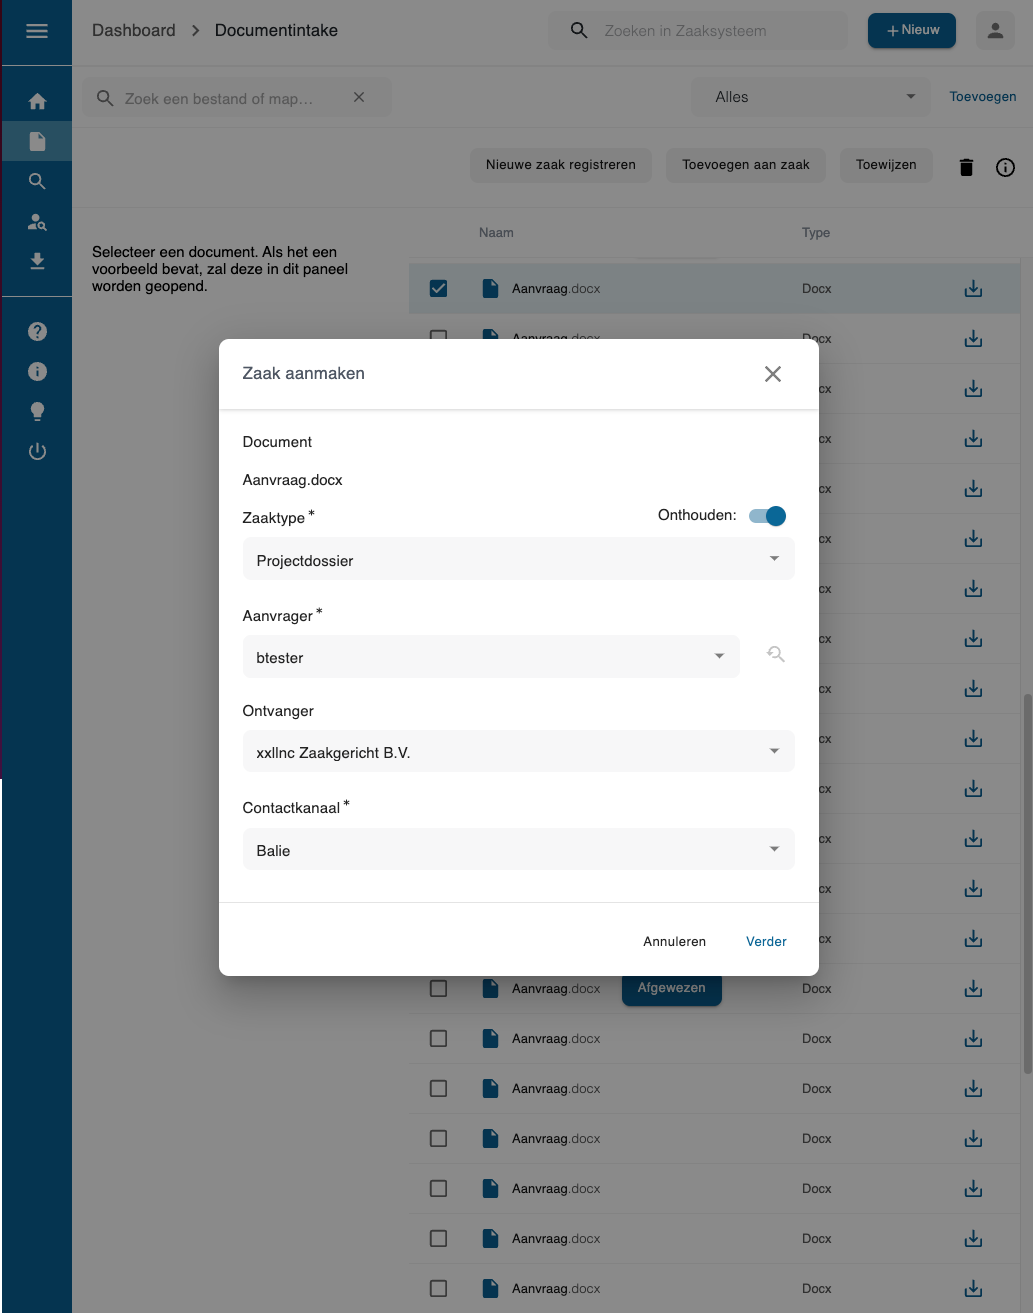Click the document list vertical scrollbar
1033x1313 pixels.
pos(1027,883)
